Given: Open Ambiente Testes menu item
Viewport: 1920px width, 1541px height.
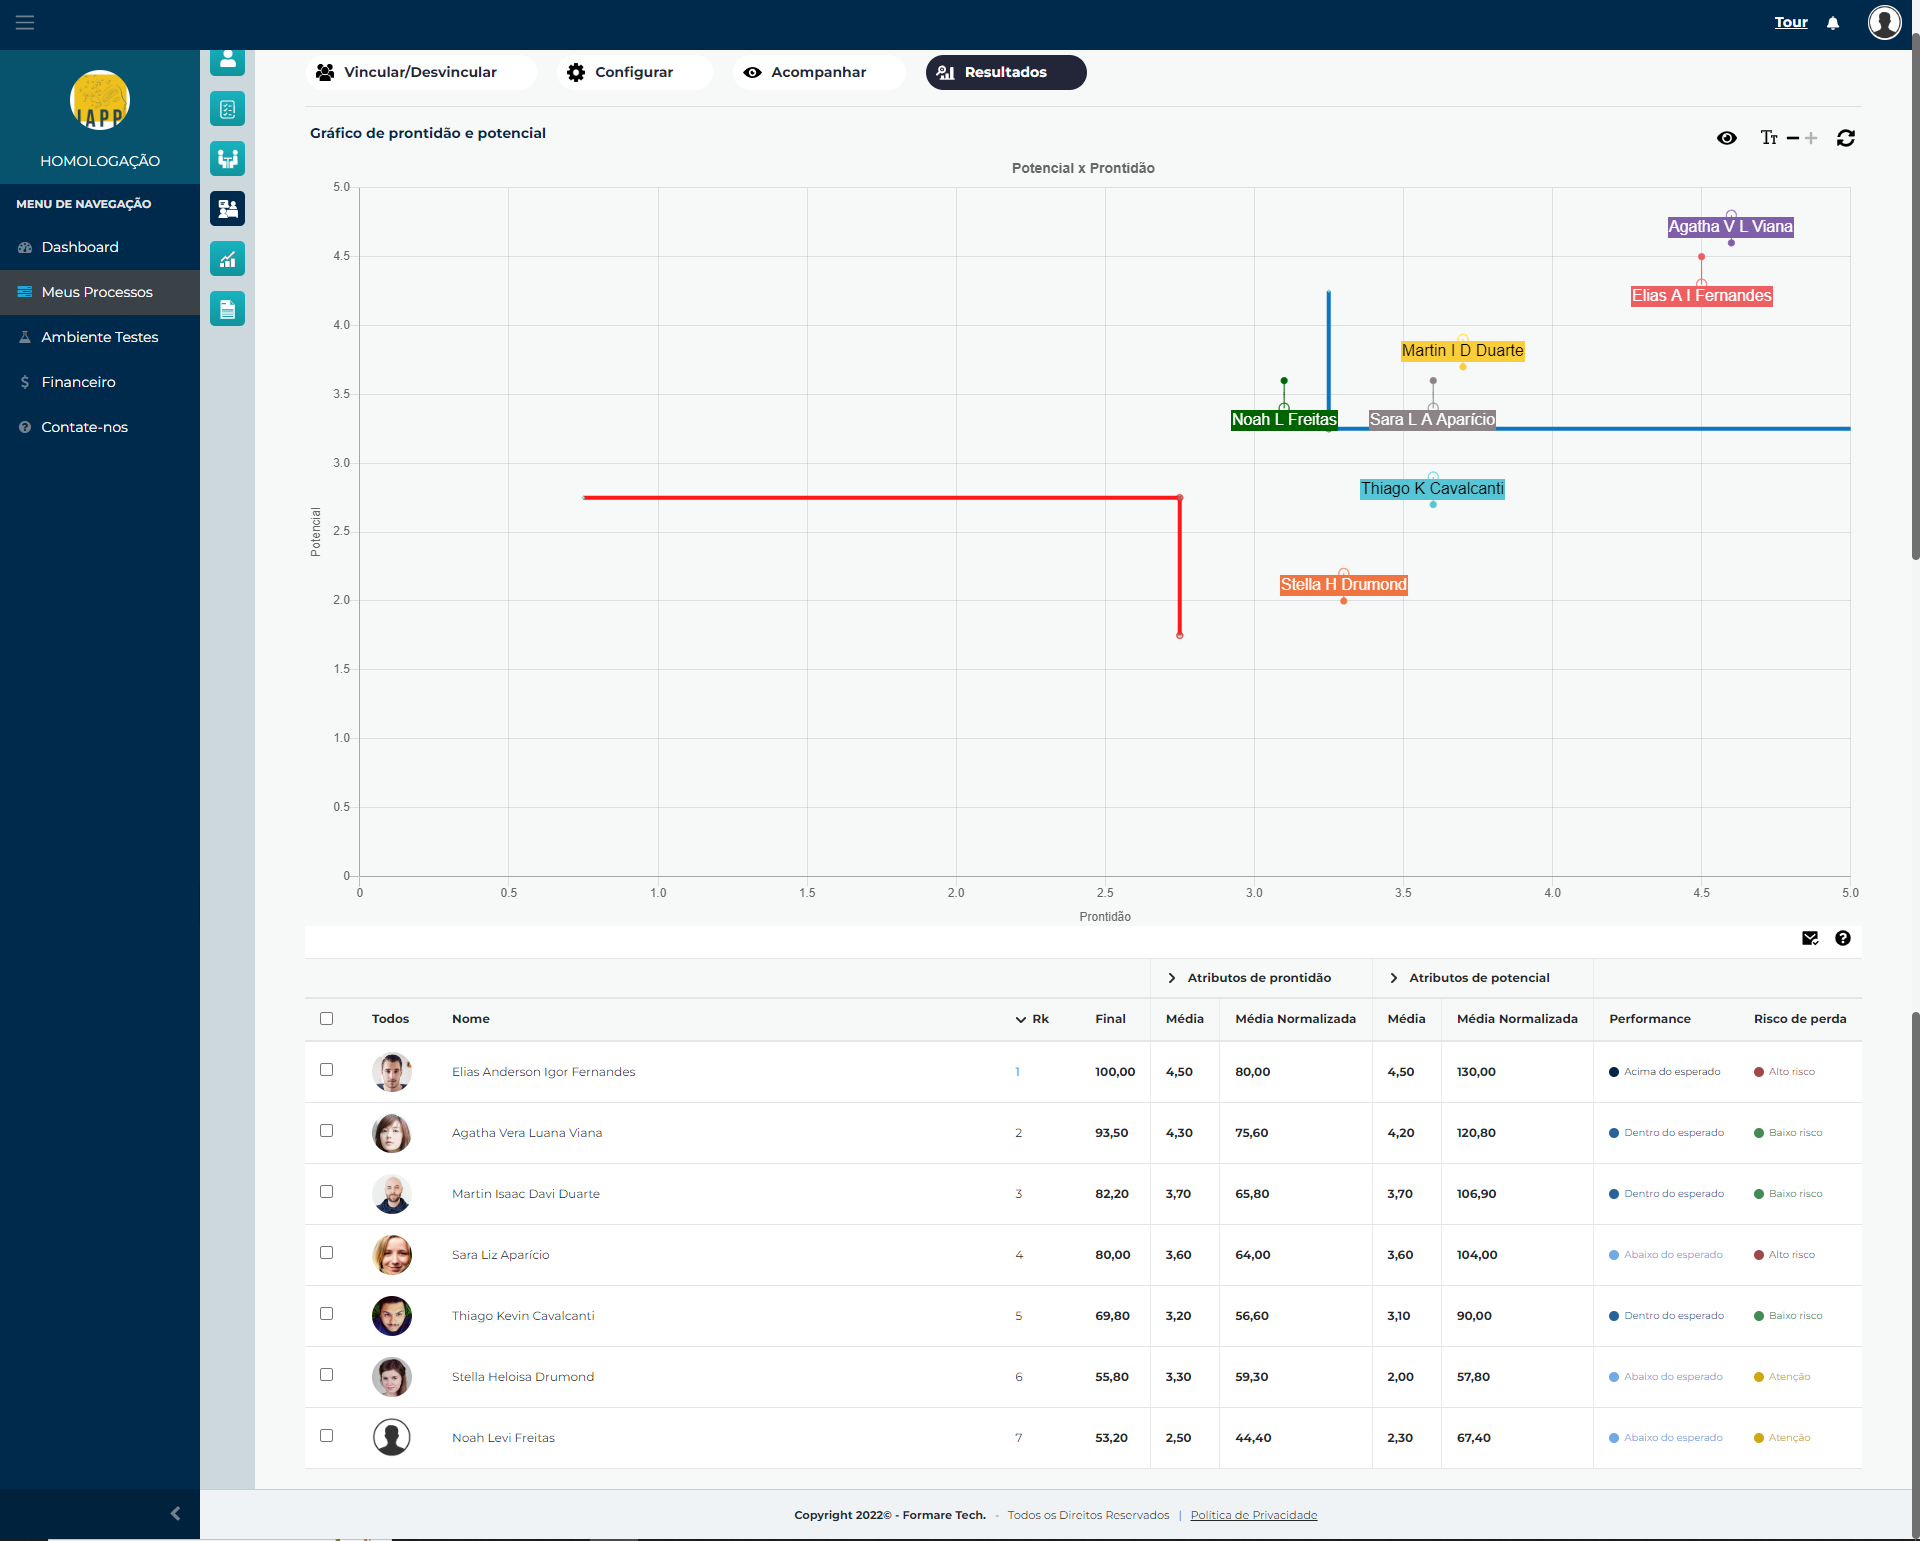Looking at the screenshot, I should pyautogui.click(x=100, y=337).
